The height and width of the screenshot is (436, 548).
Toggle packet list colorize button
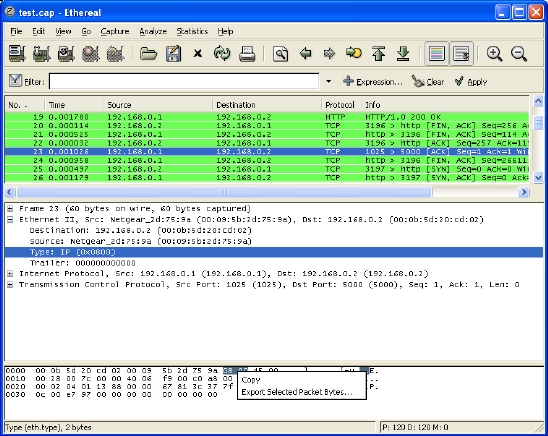pyautogui.click(x=437, y=53)
